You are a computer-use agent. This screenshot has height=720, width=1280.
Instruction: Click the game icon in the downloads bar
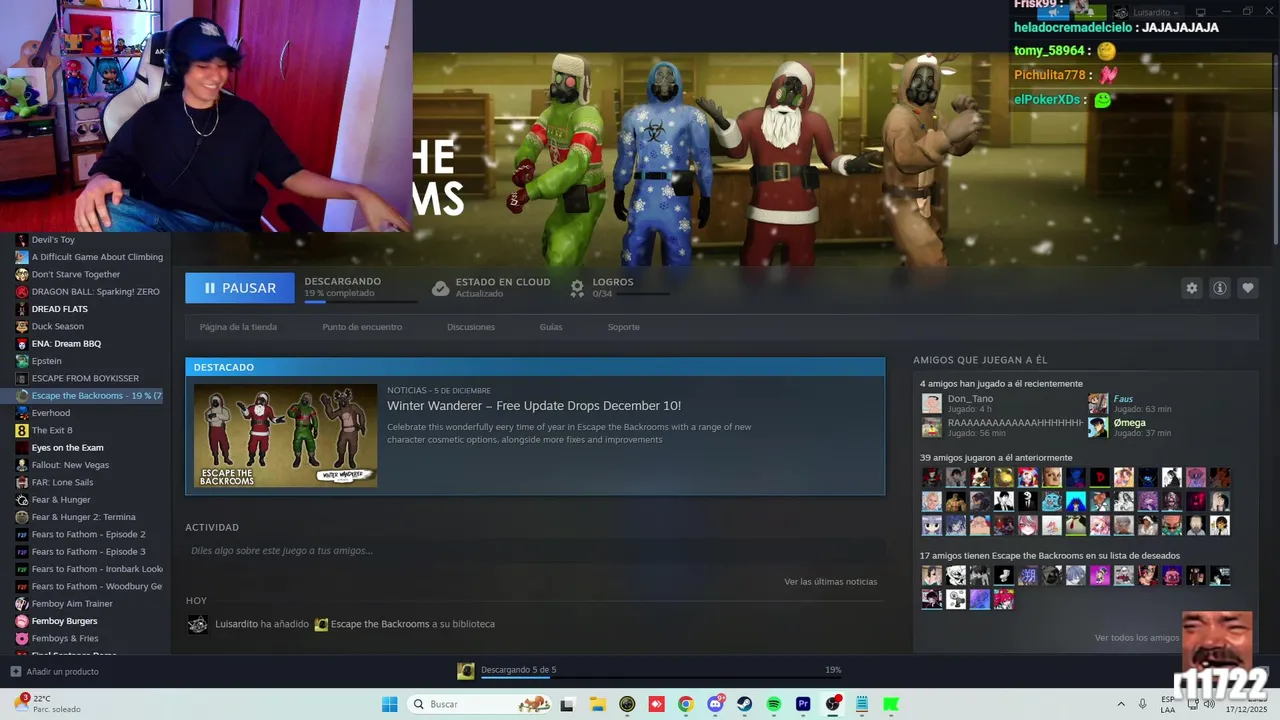point(466,671)
